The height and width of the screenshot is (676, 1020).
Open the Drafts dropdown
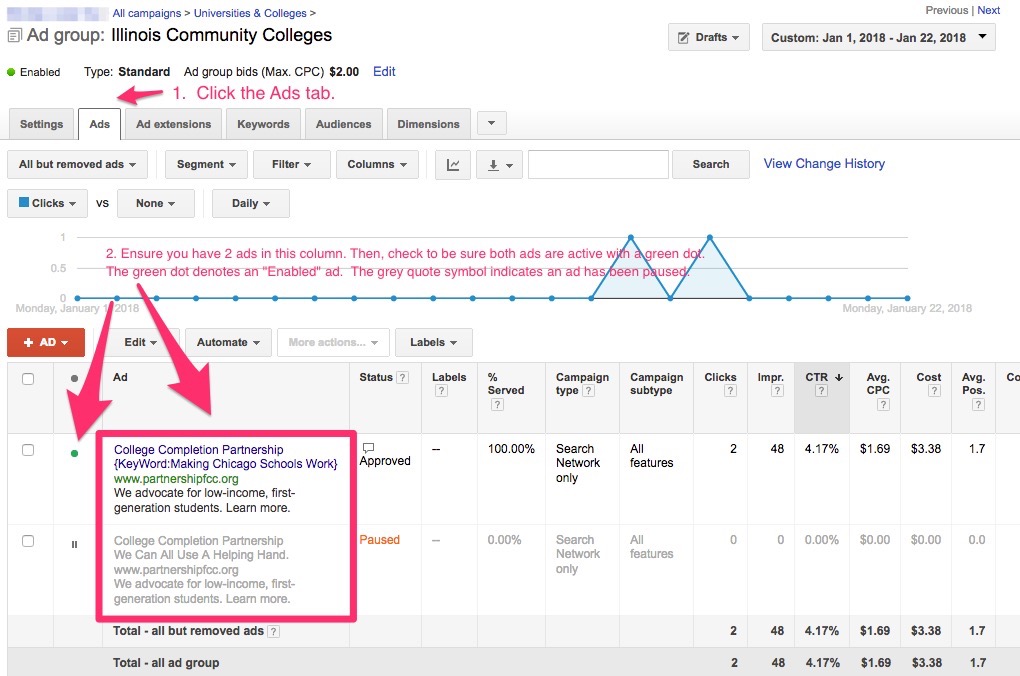coord(708,38)
